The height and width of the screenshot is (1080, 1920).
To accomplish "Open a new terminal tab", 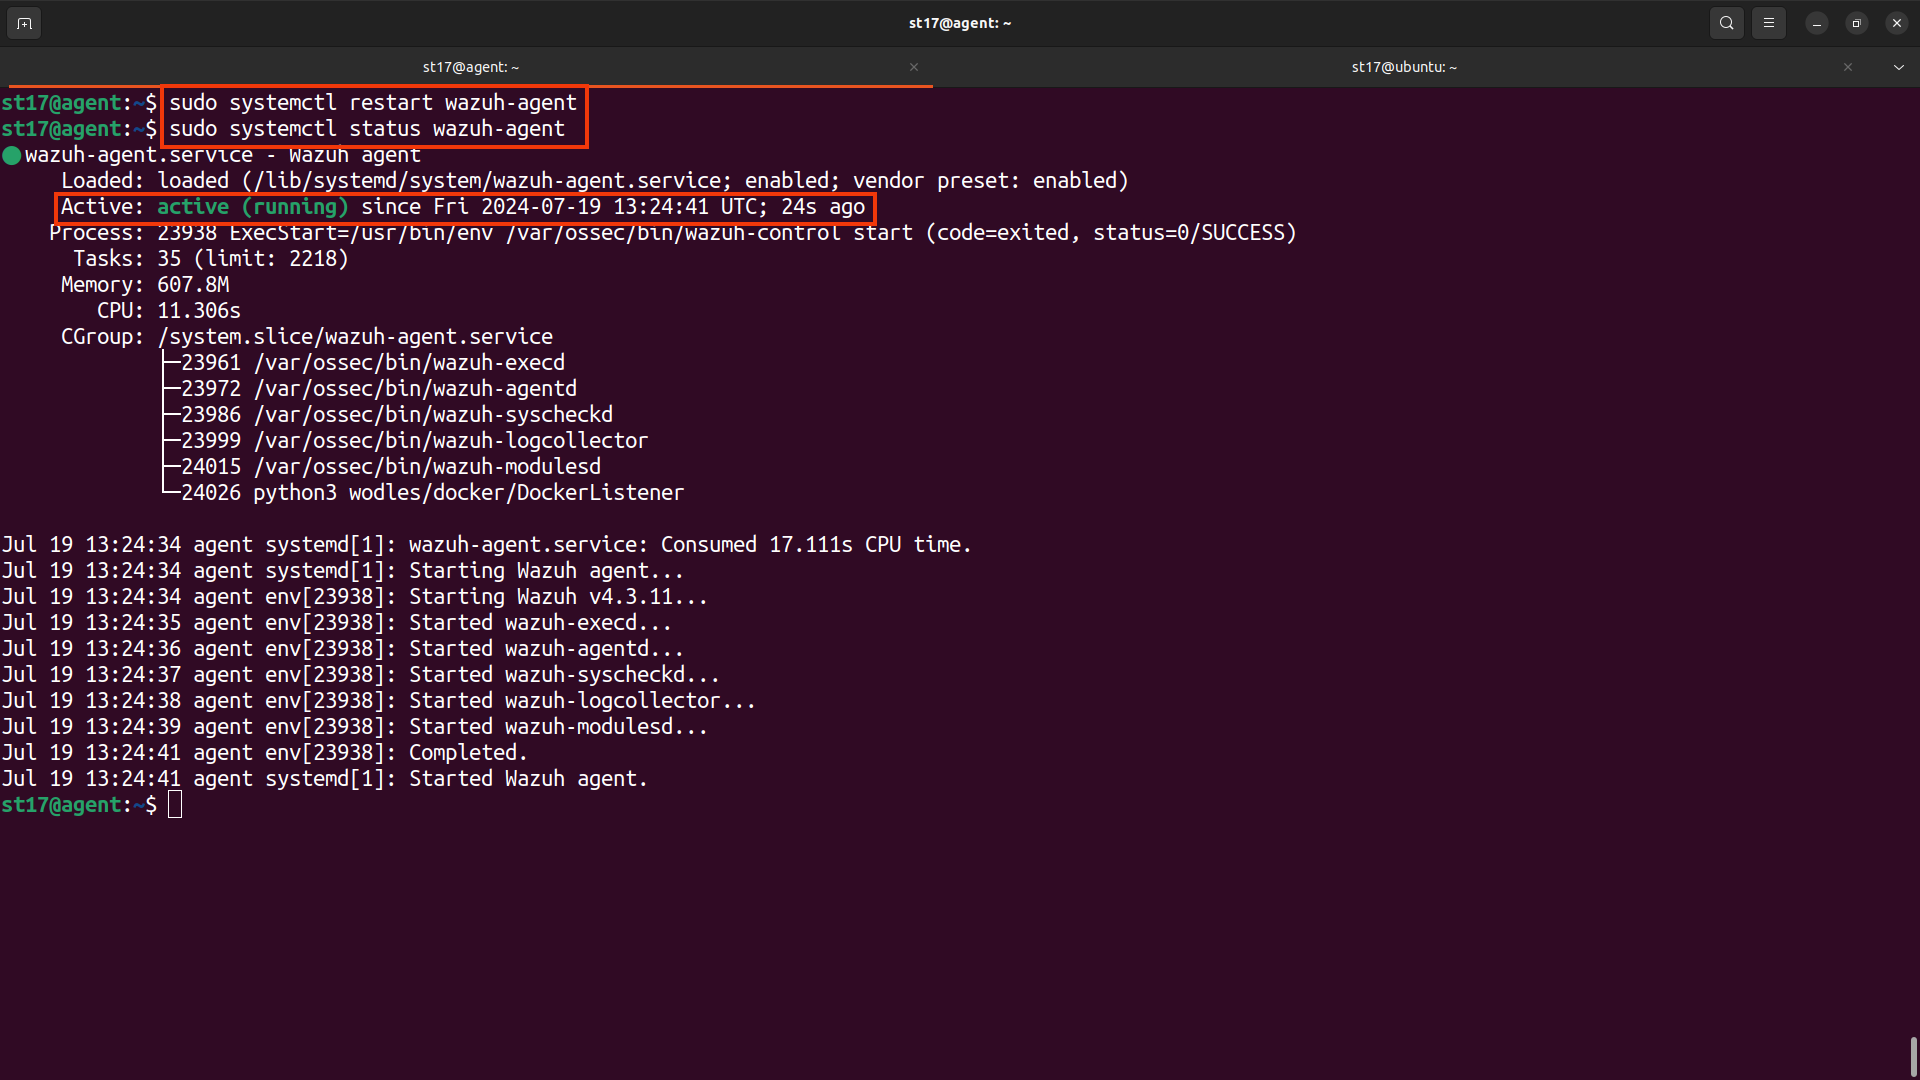I will click(24, 23).
